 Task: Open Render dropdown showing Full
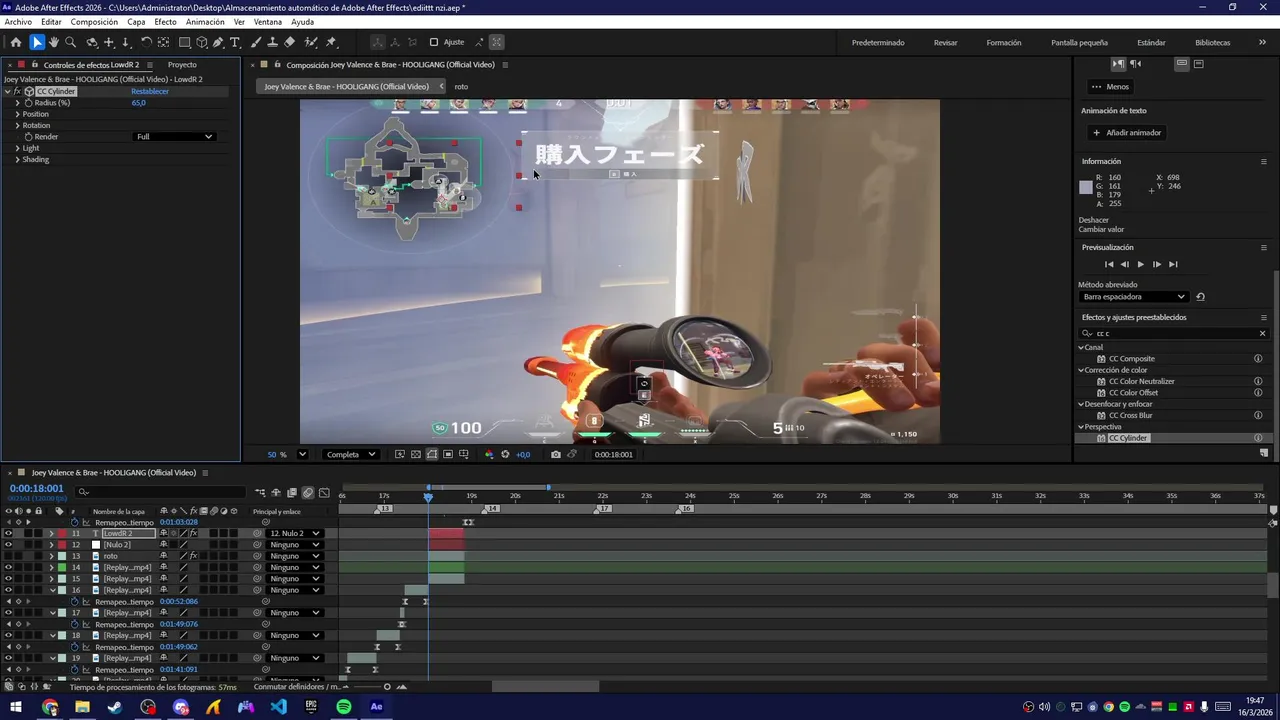174,136
